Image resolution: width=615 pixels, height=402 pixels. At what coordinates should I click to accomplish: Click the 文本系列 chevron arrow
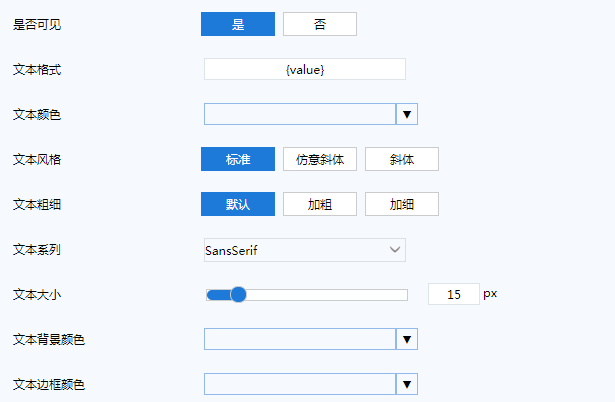click(x=395, y=249)
